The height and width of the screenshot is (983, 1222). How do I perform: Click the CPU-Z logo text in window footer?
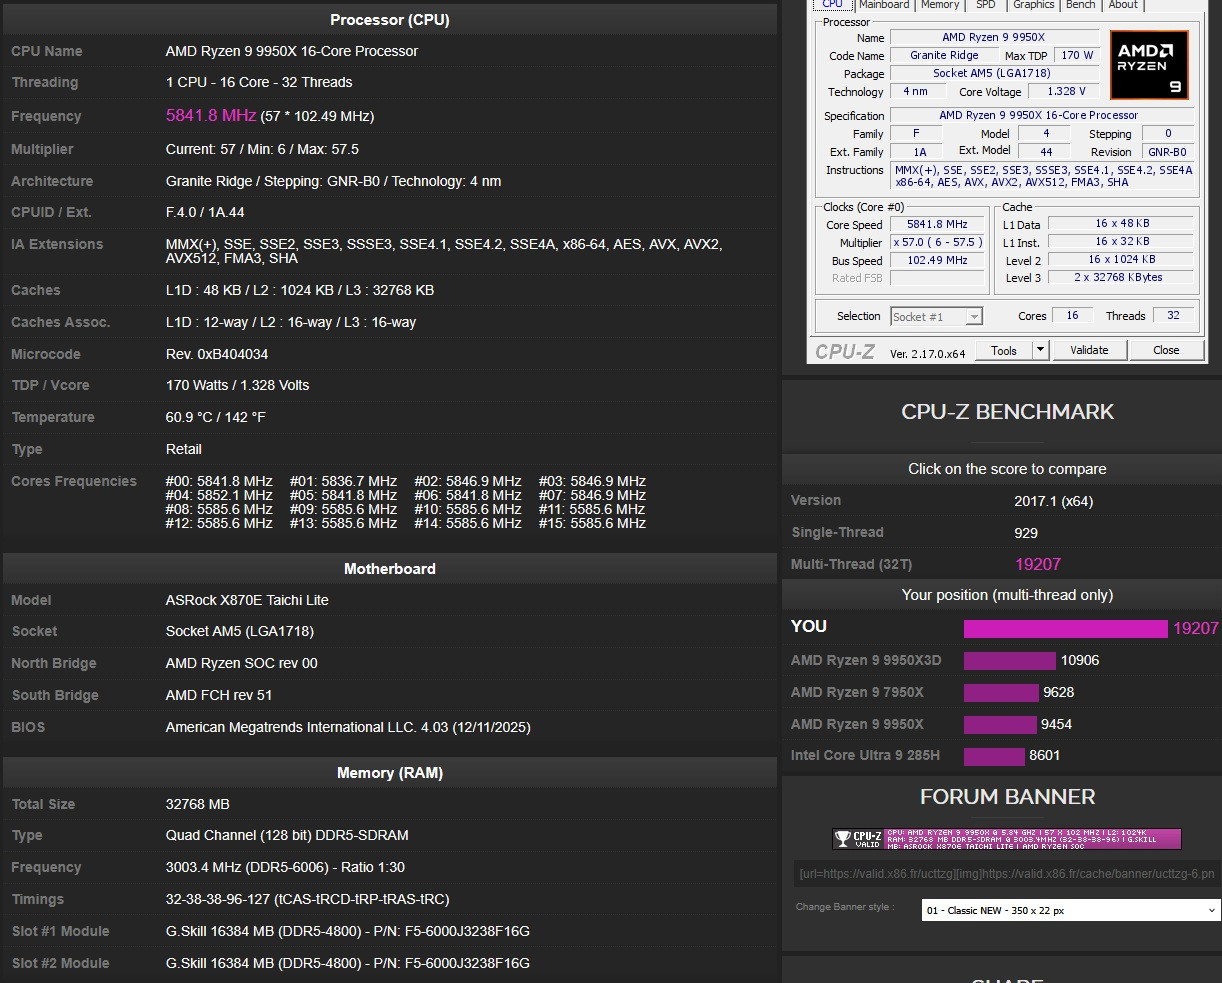(x=845, y=351)
